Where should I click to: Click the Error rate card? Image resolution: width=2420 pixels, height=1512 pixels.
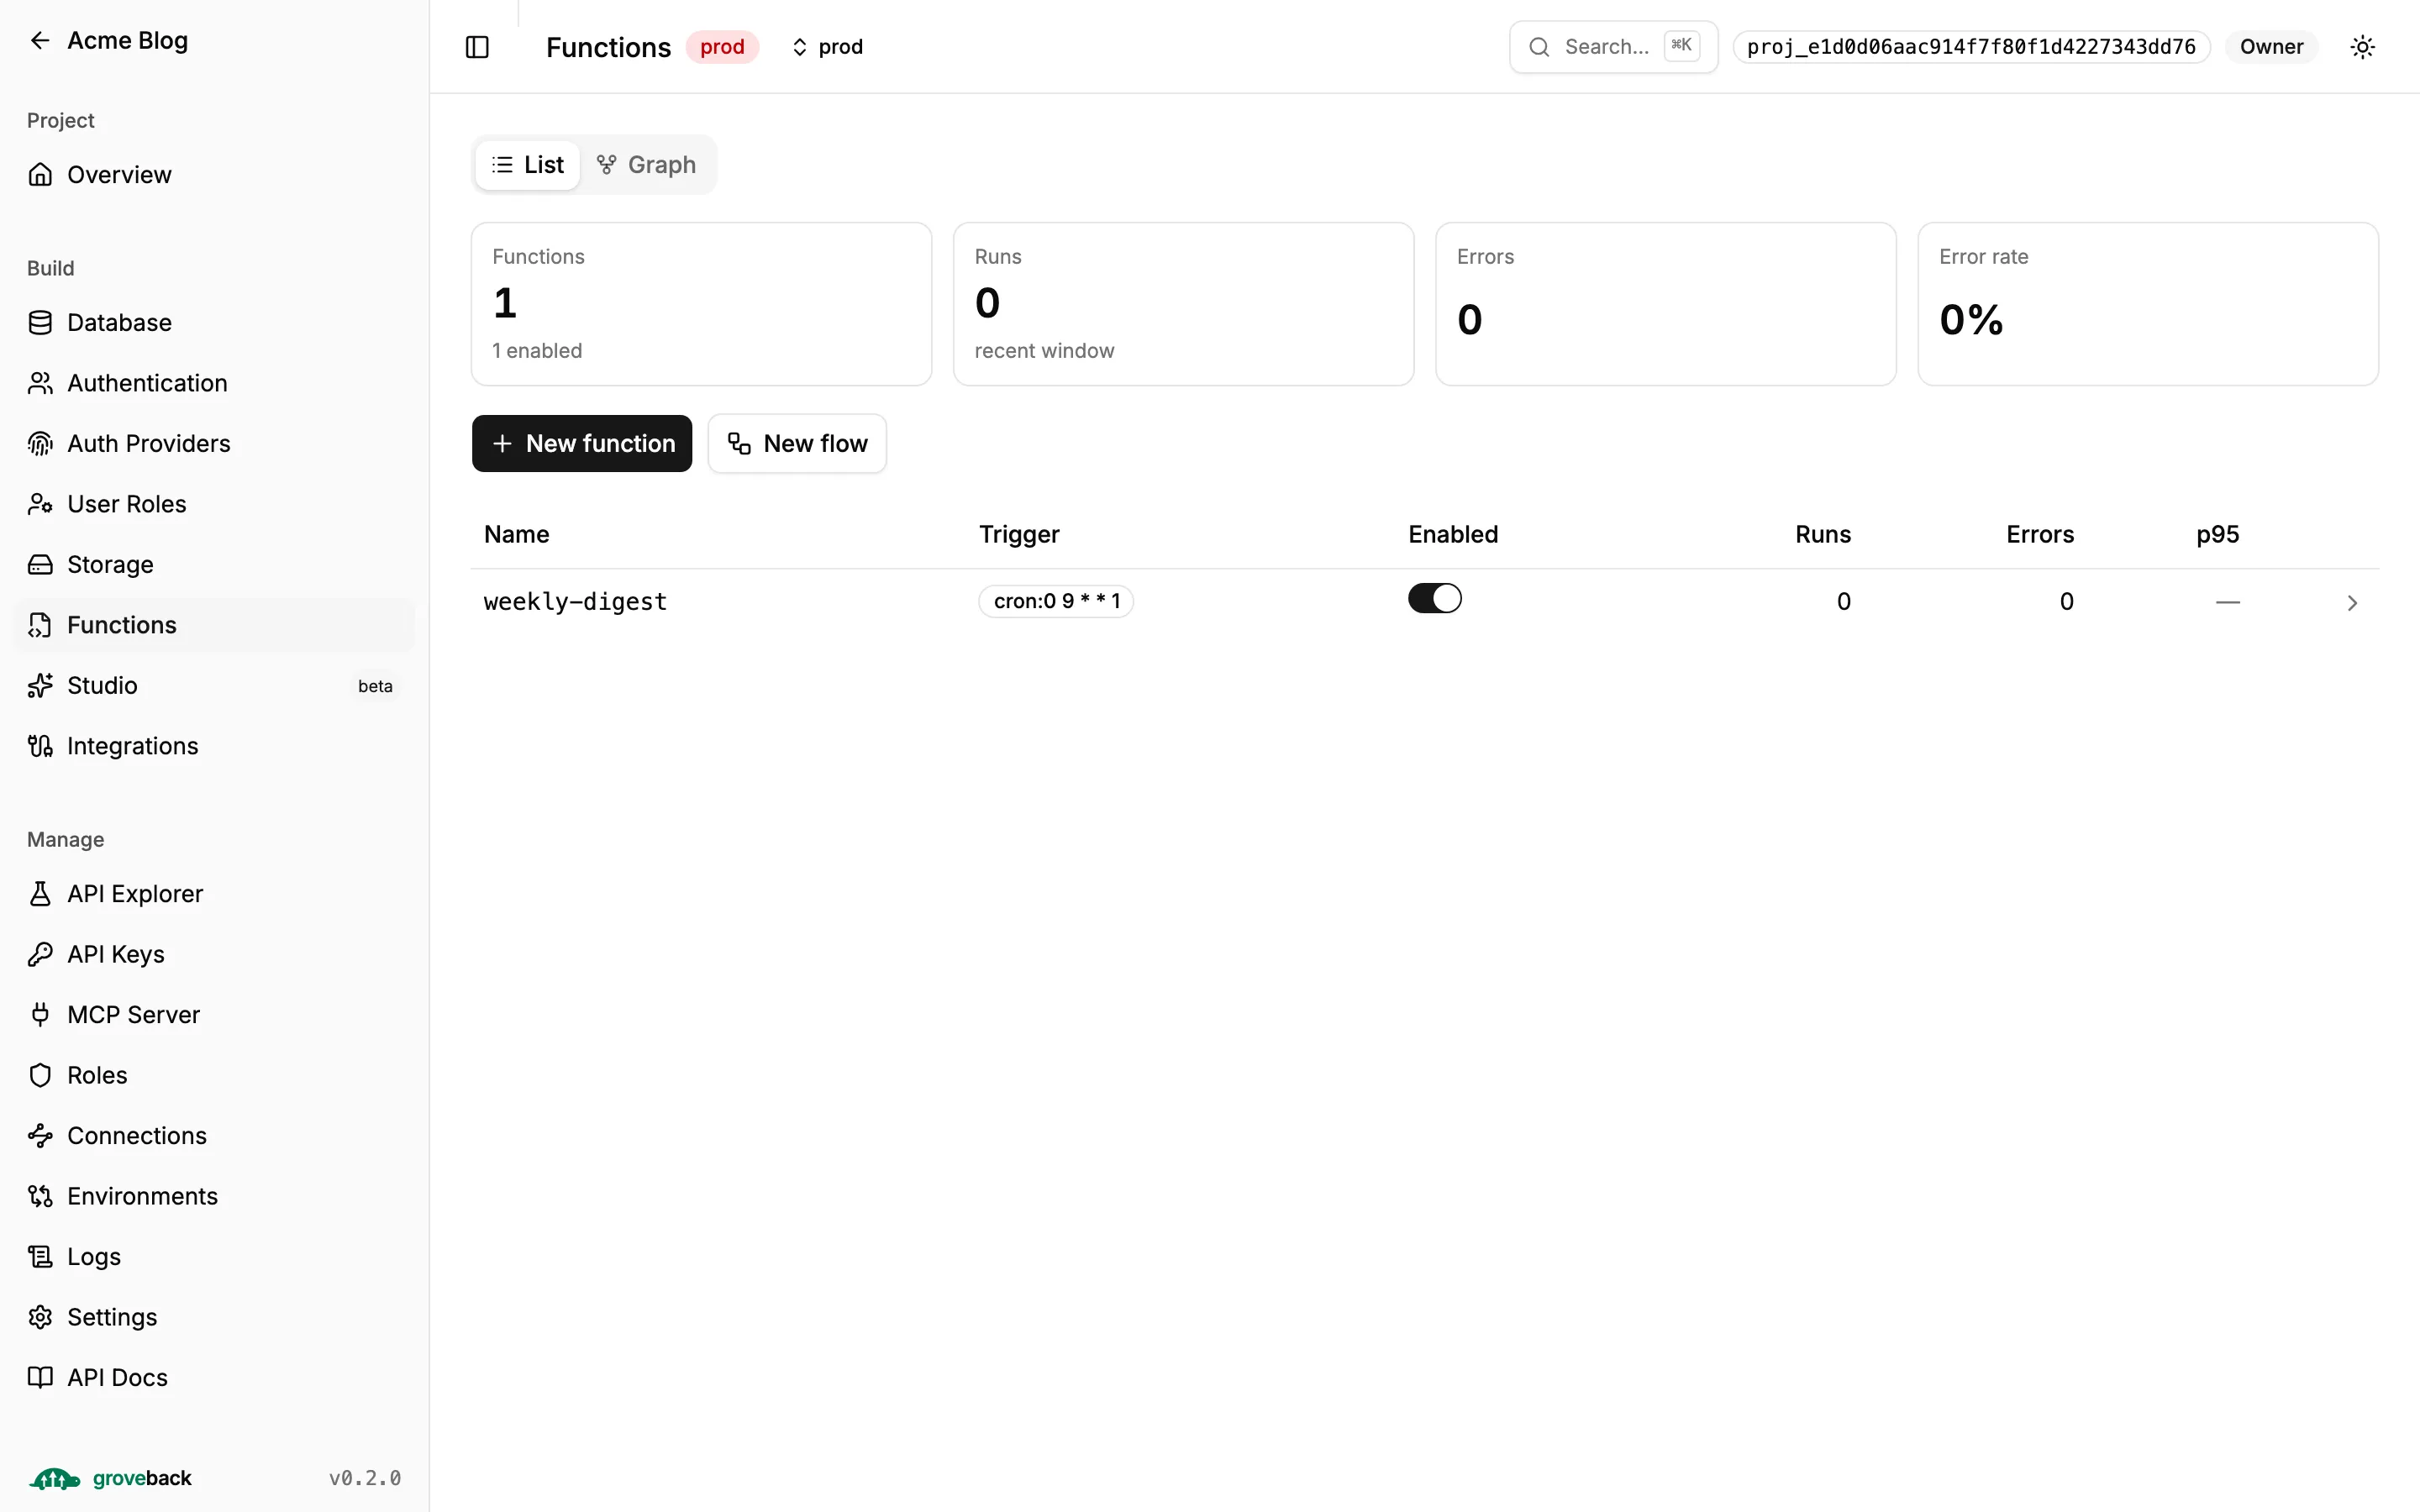pos(2148,304)
